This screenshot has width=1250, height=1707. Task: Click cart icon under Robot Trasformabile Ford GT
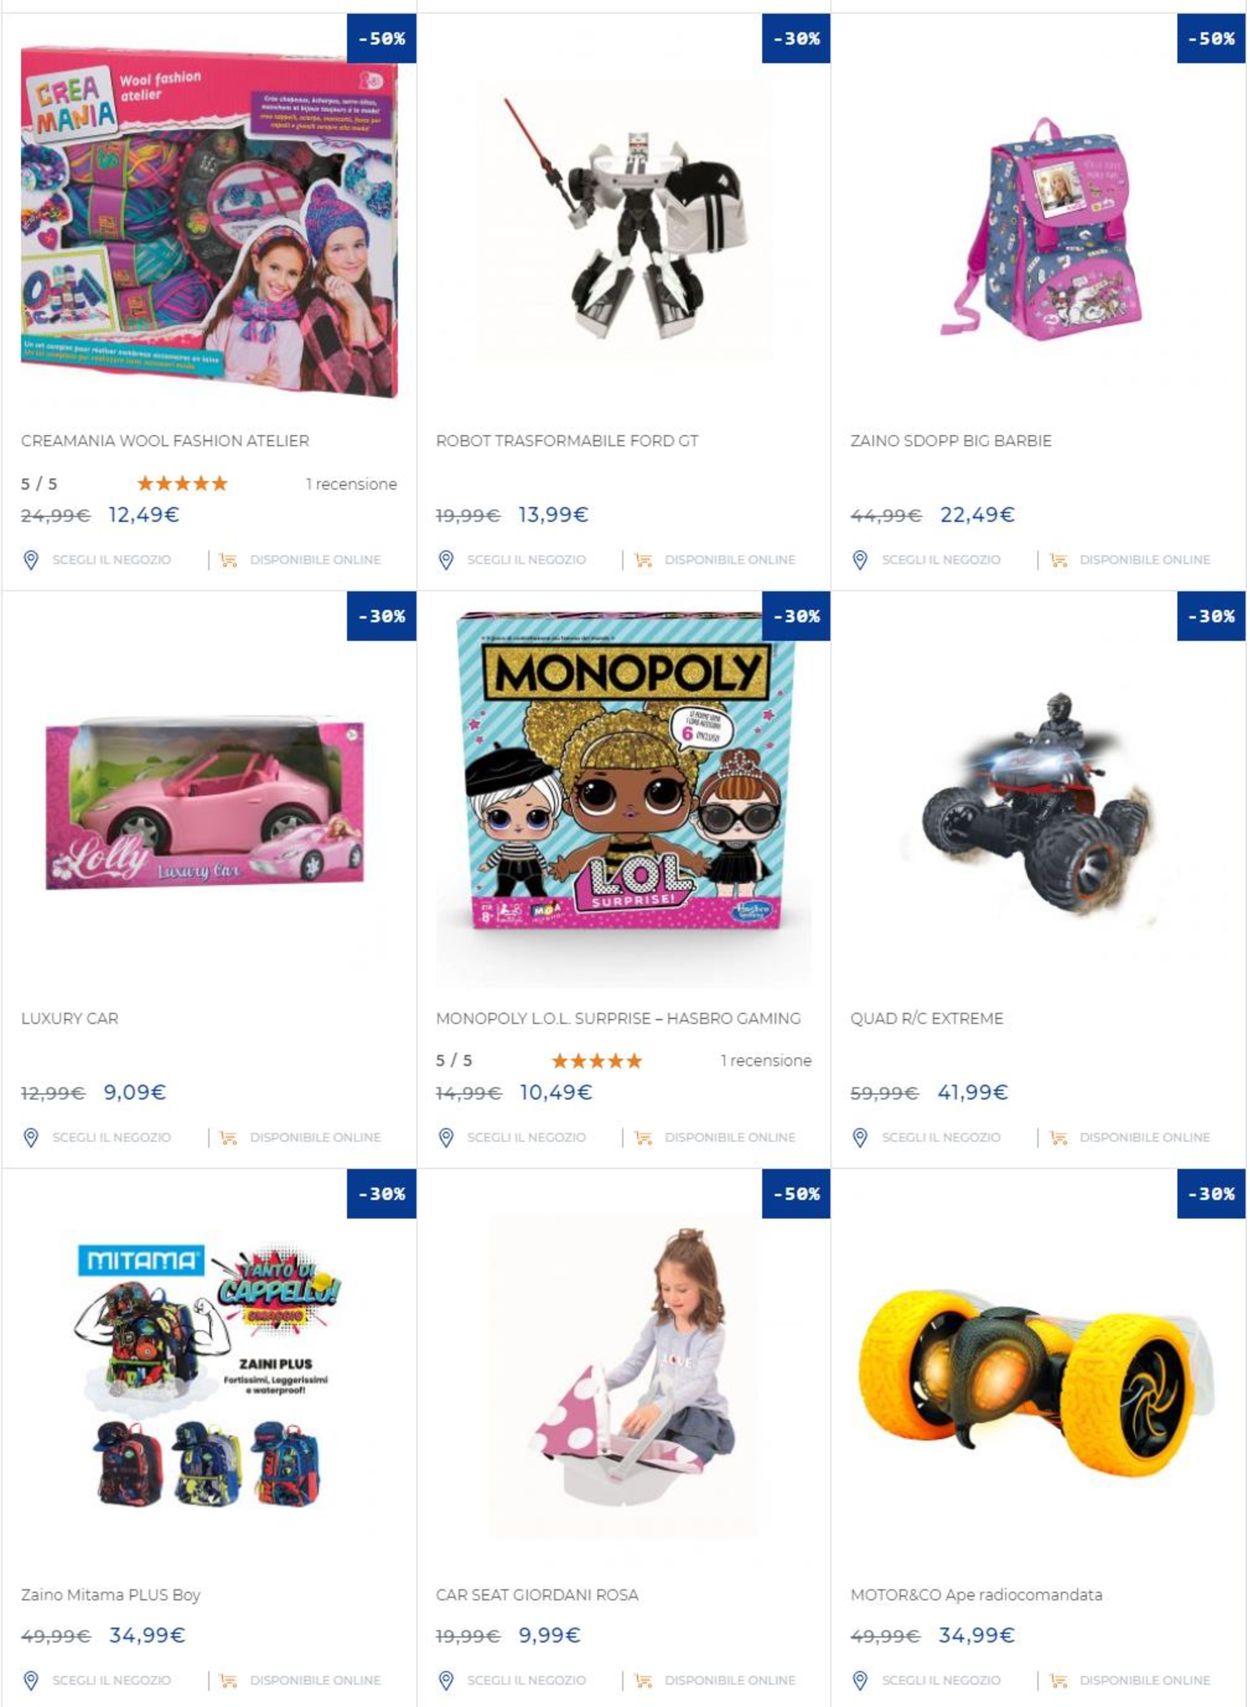(643, 560)
